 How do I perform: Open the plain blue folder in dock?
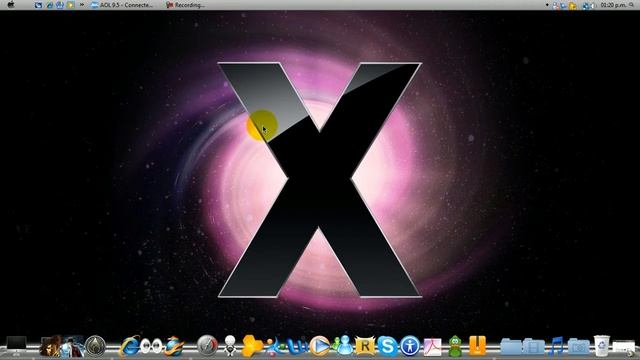[x=511, y=347]
